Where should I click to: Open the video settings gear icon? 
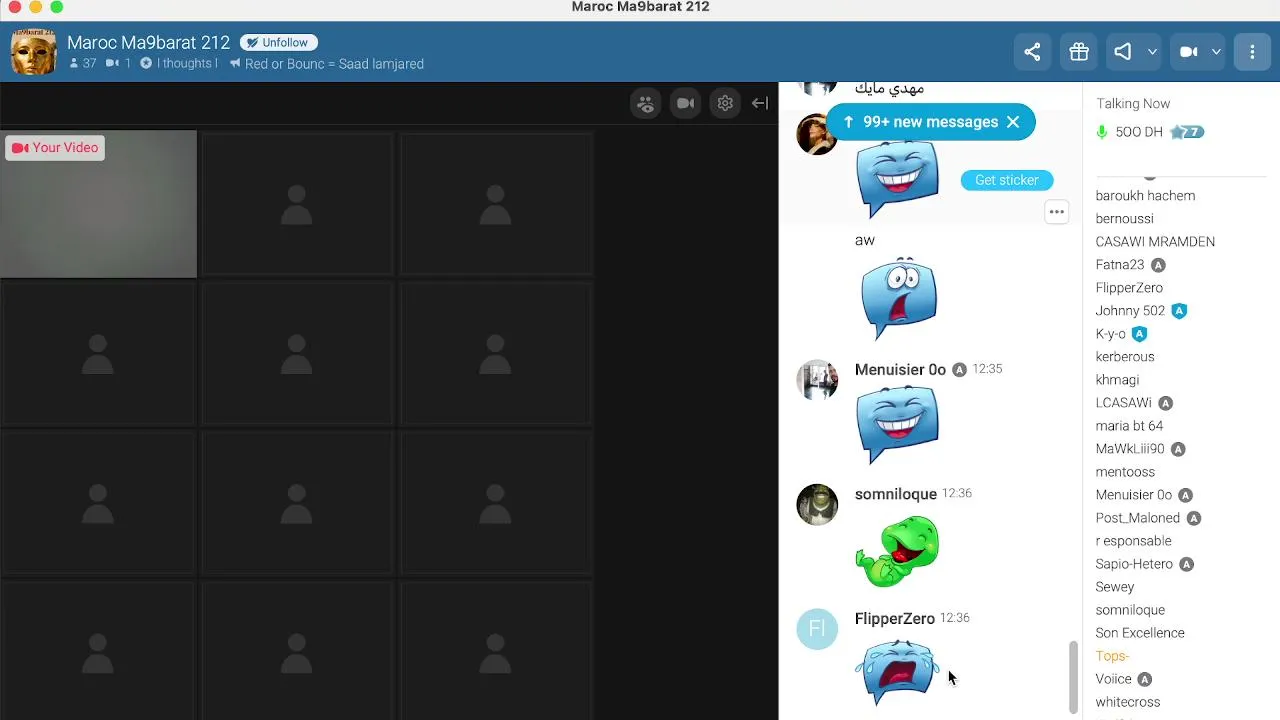(x=725, y=103)
